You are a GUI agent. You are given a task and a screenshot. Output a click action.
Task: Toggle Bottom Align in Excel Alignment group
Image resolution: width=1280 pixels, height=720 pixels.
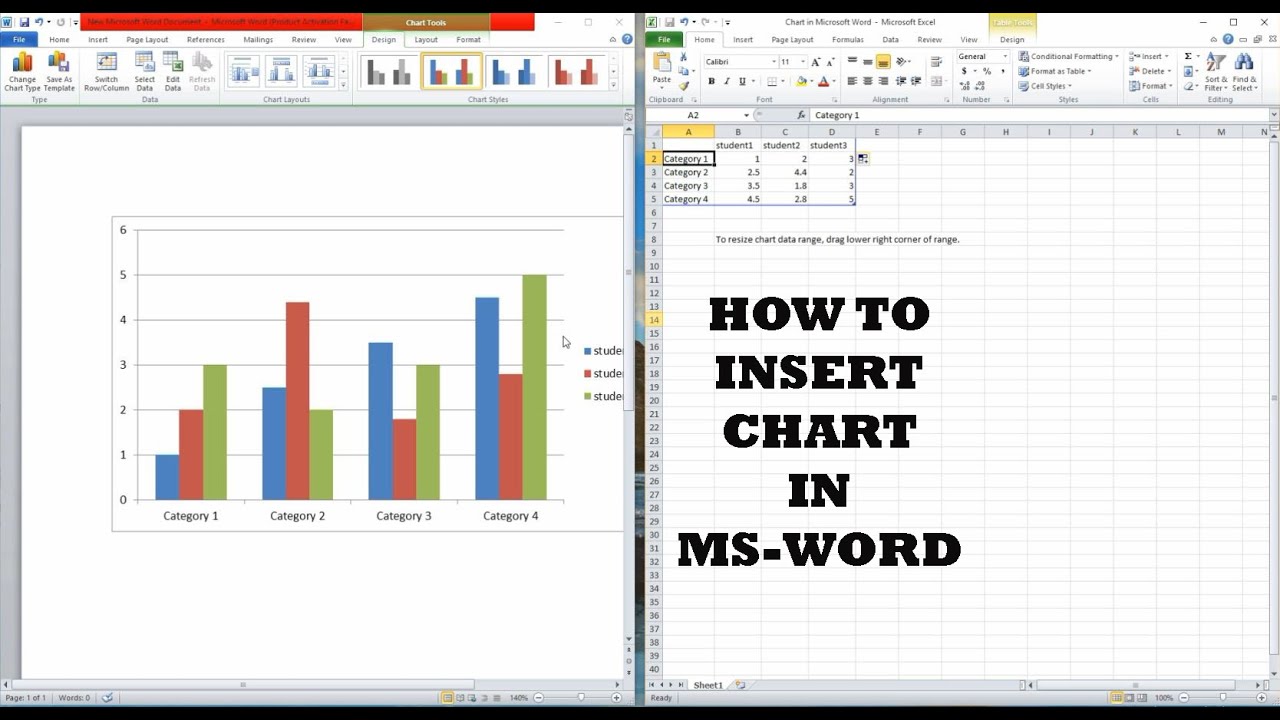point(883,62)
